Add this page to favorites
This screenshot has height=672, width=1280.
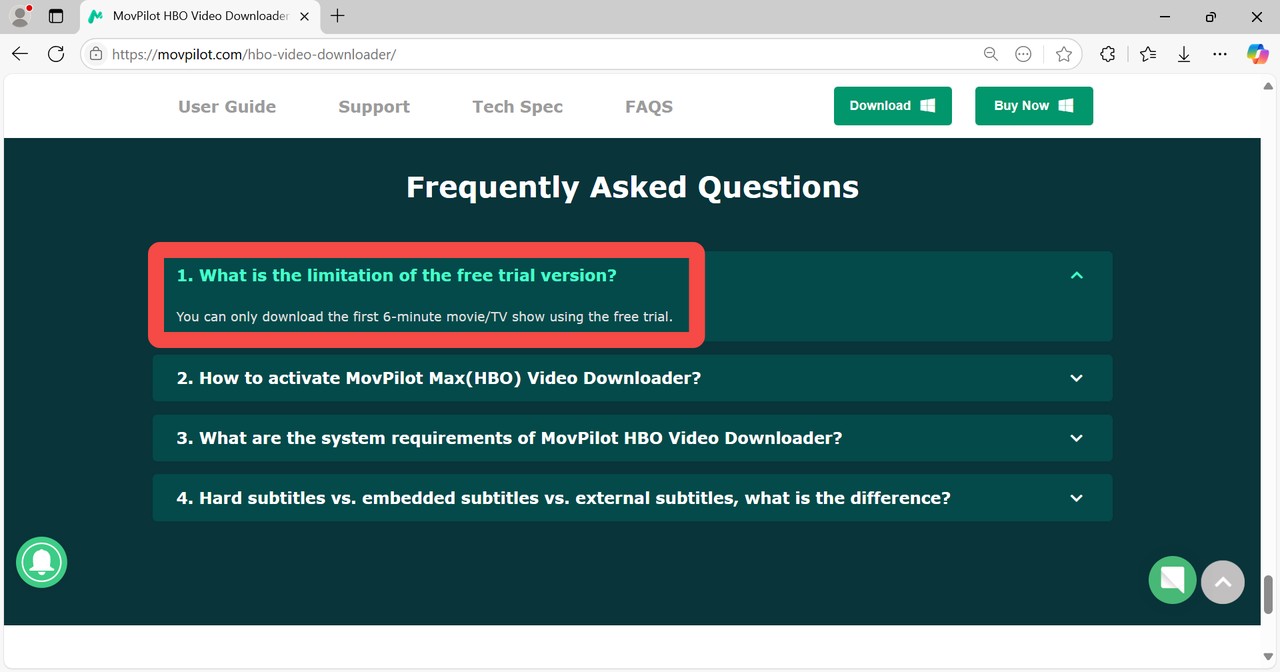coord(1064,54)
